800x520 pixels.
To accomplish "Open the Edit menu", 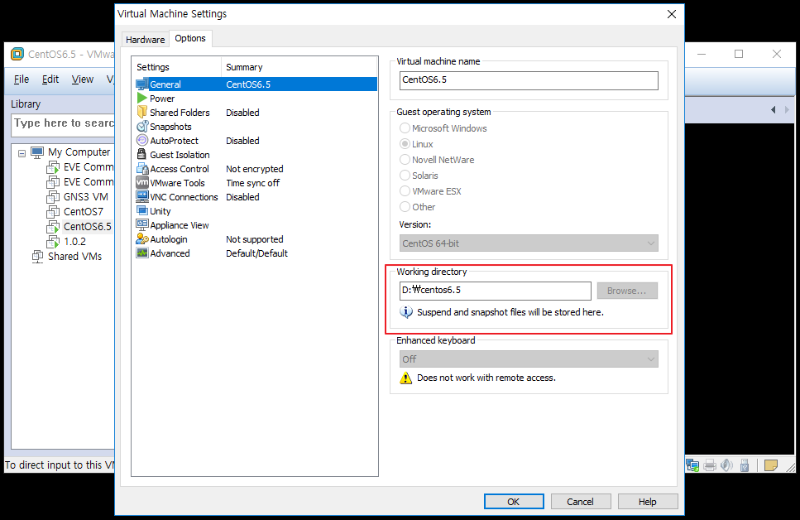I will (50, 79).
